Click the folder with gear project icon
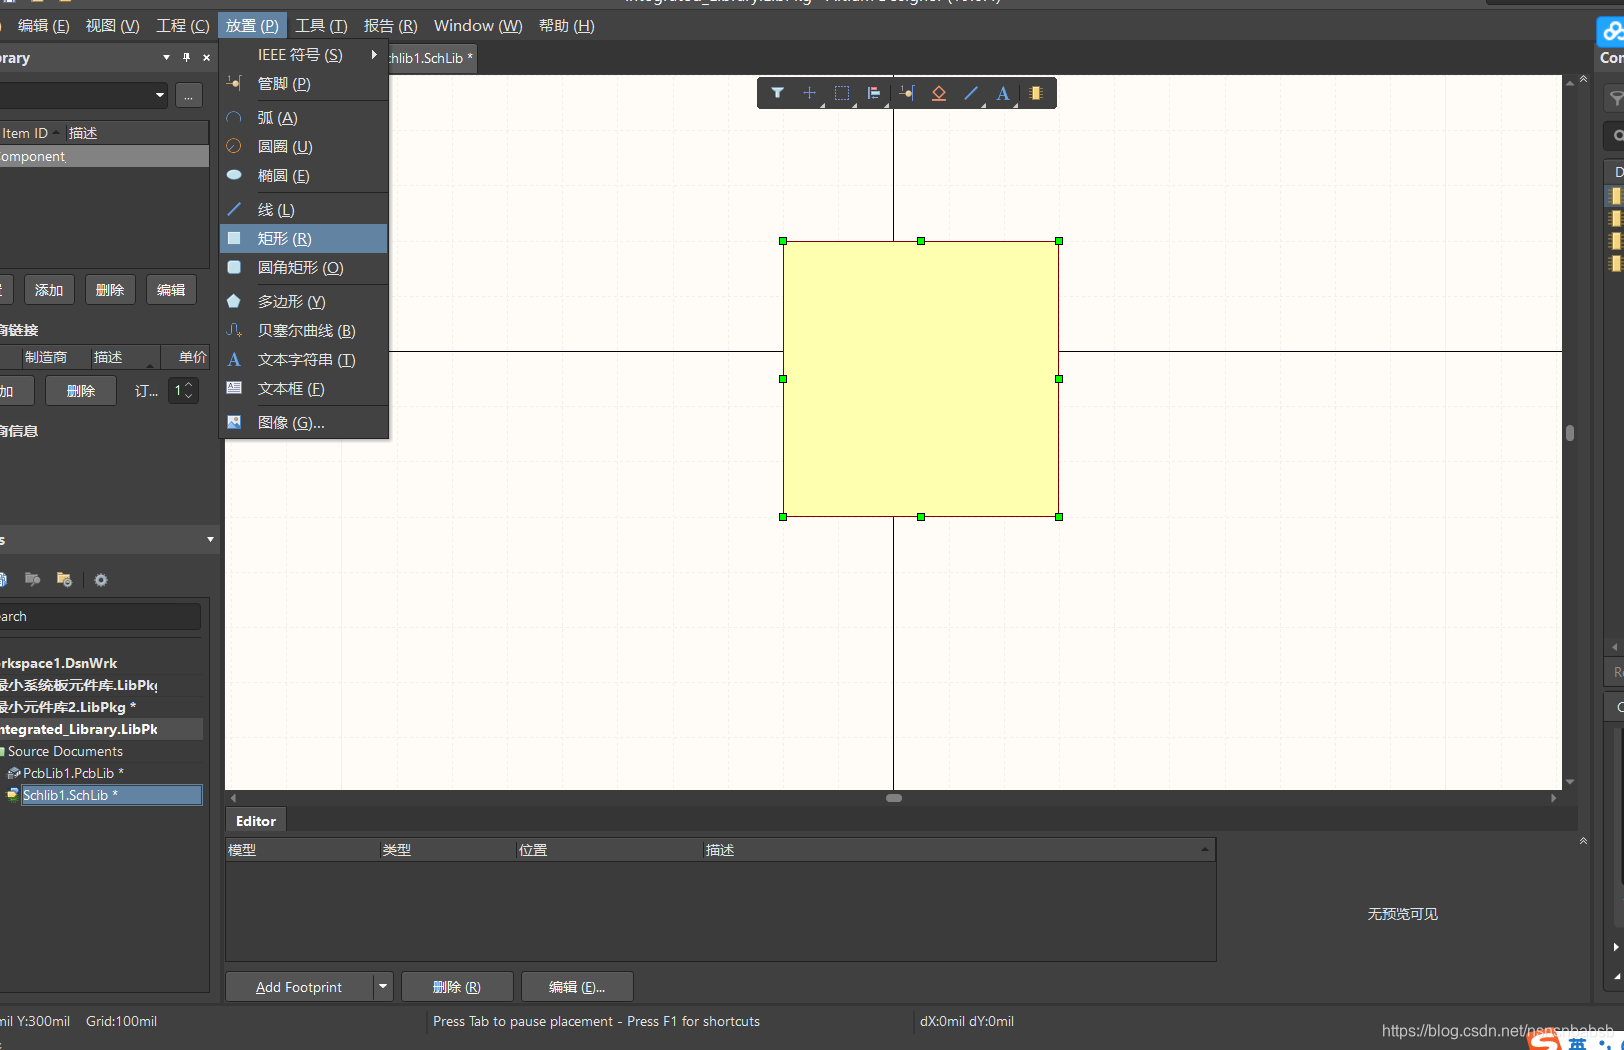 65,579
